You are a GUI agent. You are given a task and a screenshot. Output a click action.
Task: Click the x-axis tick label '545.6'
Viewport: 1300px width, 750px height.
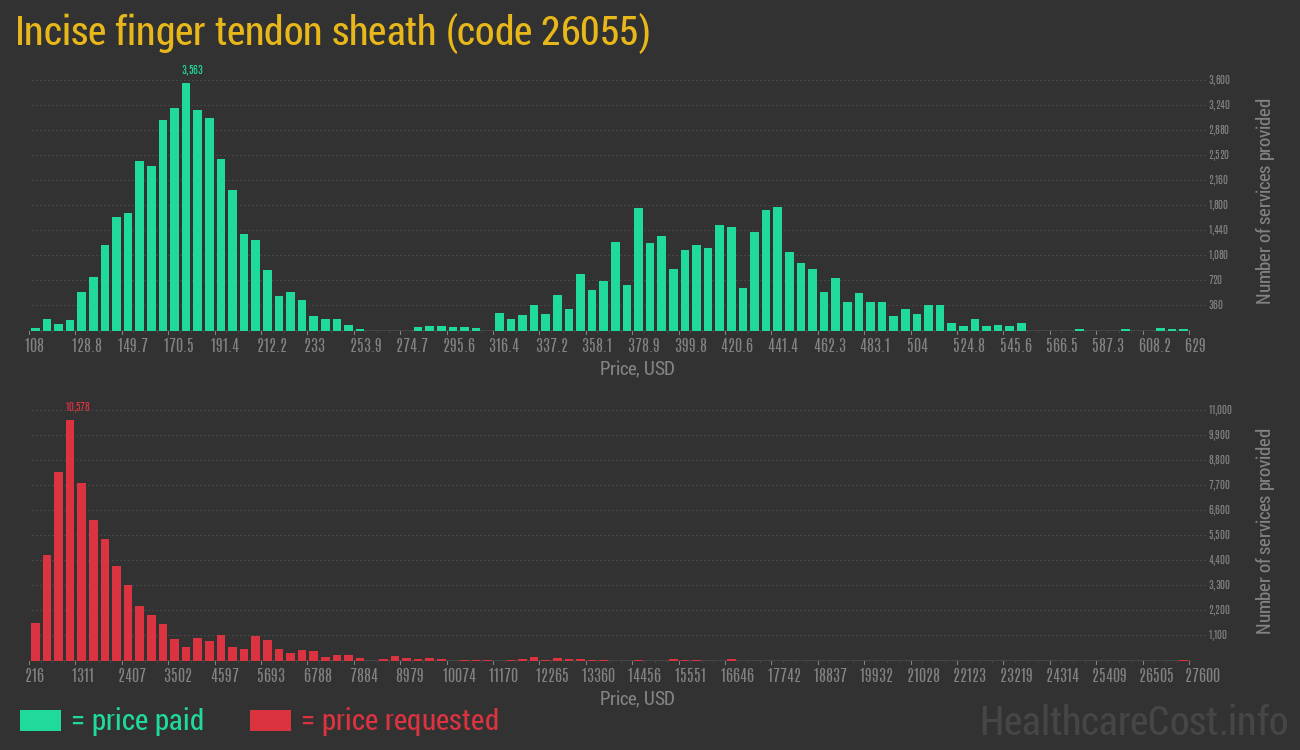(x=1015, y=346)
